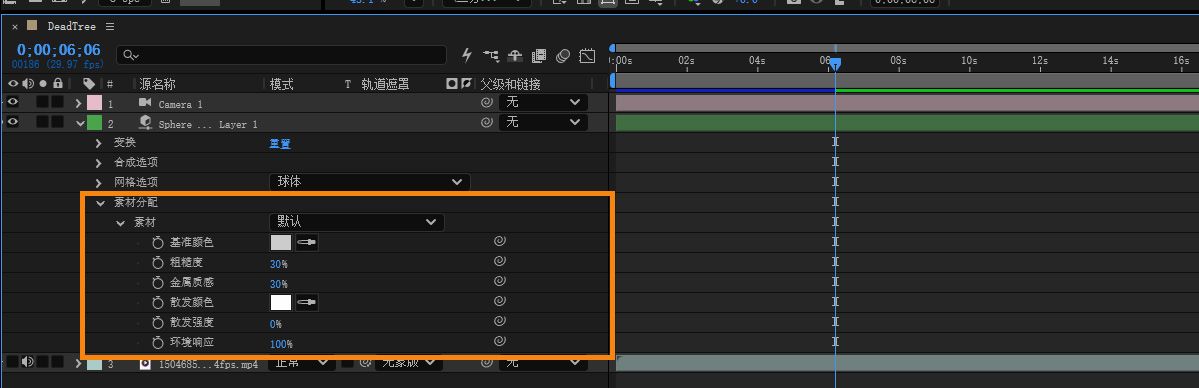The height and width of the screenshot is (388, 1199).
Task: Open the 默认 material dropdown
Action: pyautogui.click(x=356, y=222)
